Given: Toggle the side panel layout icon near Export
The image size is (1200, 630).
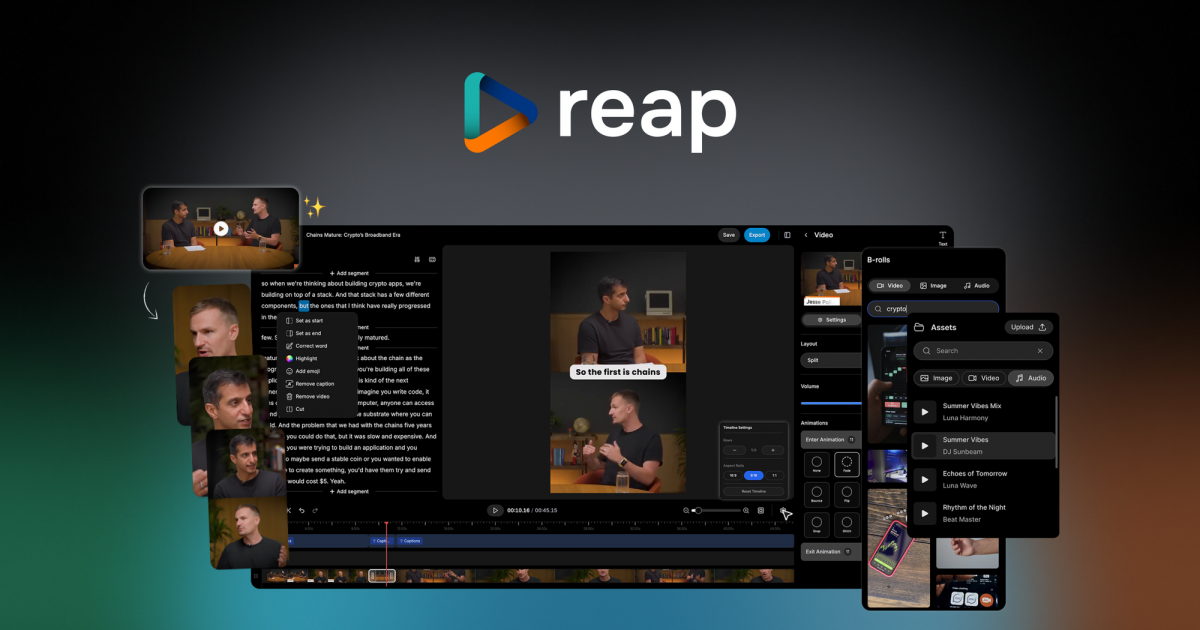Looking at the screenshot, I should [787, 235].
